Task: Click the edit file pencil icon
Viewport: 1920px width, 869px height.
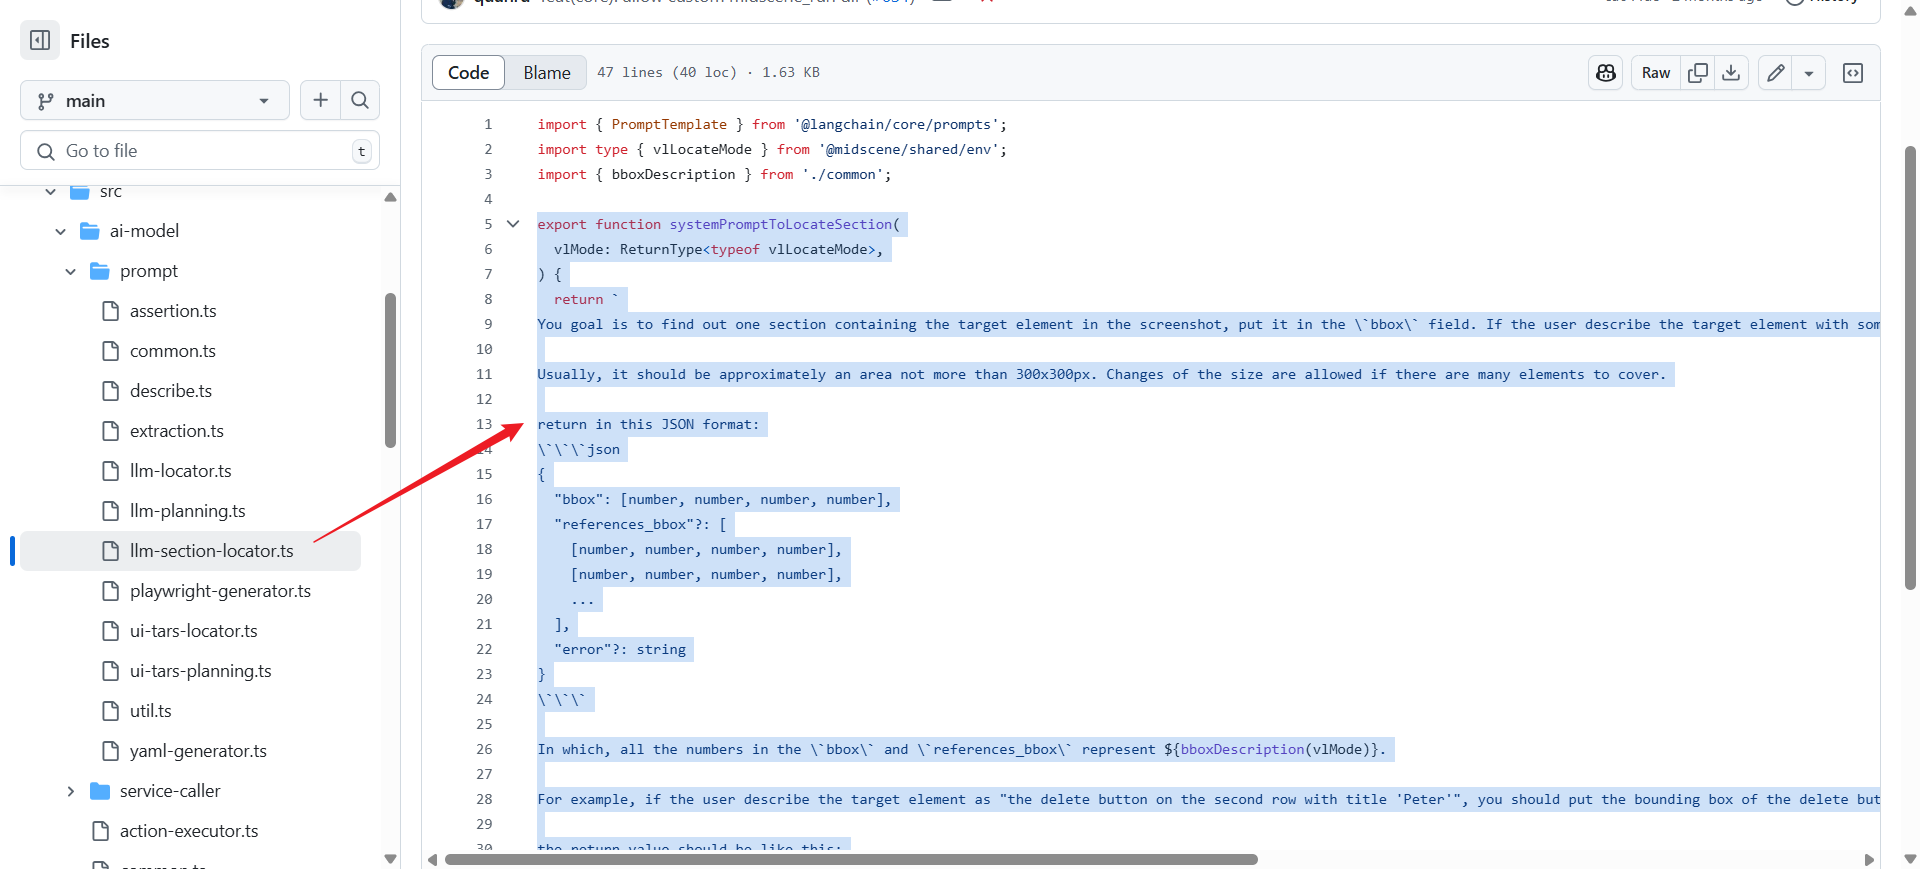Action: (x=1775, y=73)
